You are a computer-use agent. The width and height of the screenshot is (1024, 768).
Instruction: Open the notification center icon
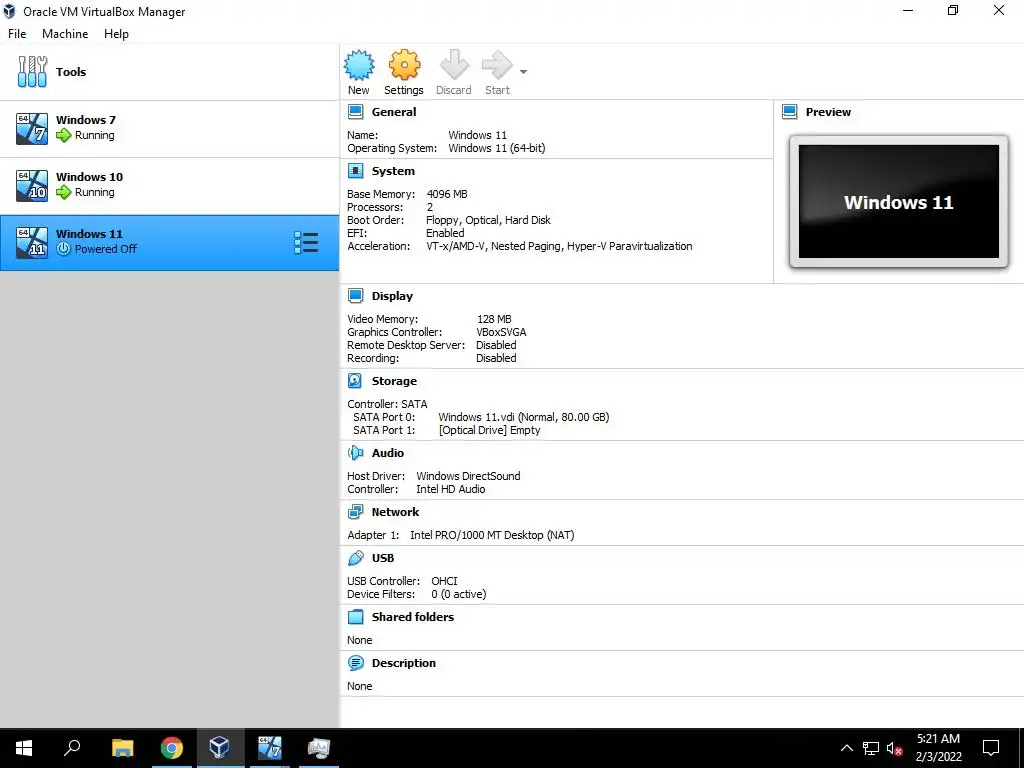pyautogui.click(x=991, y=748)
